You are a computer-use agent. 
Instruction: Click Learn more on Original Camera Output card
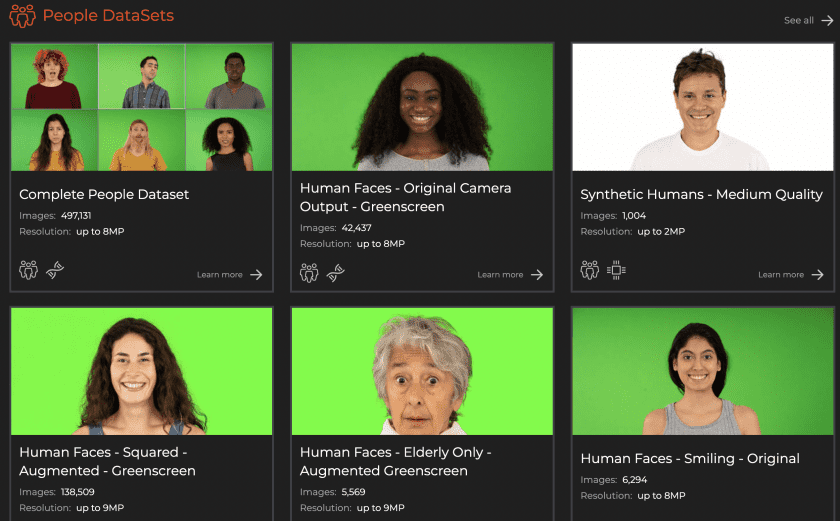500,275
